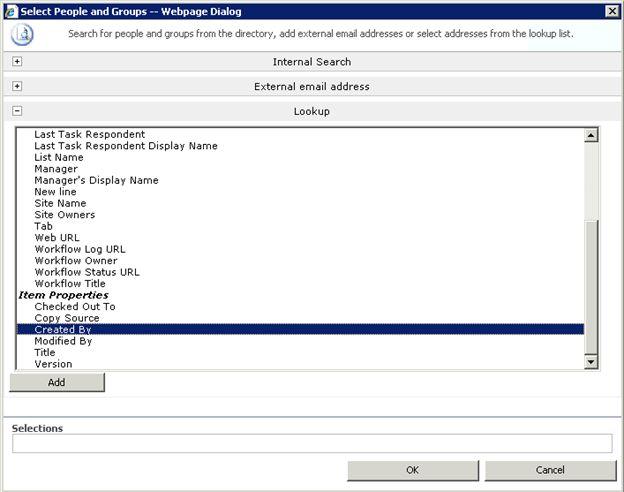This screenshot has height=492, width=624.
Task: Confirm with the OK button
Action: (x=413, y=471)
